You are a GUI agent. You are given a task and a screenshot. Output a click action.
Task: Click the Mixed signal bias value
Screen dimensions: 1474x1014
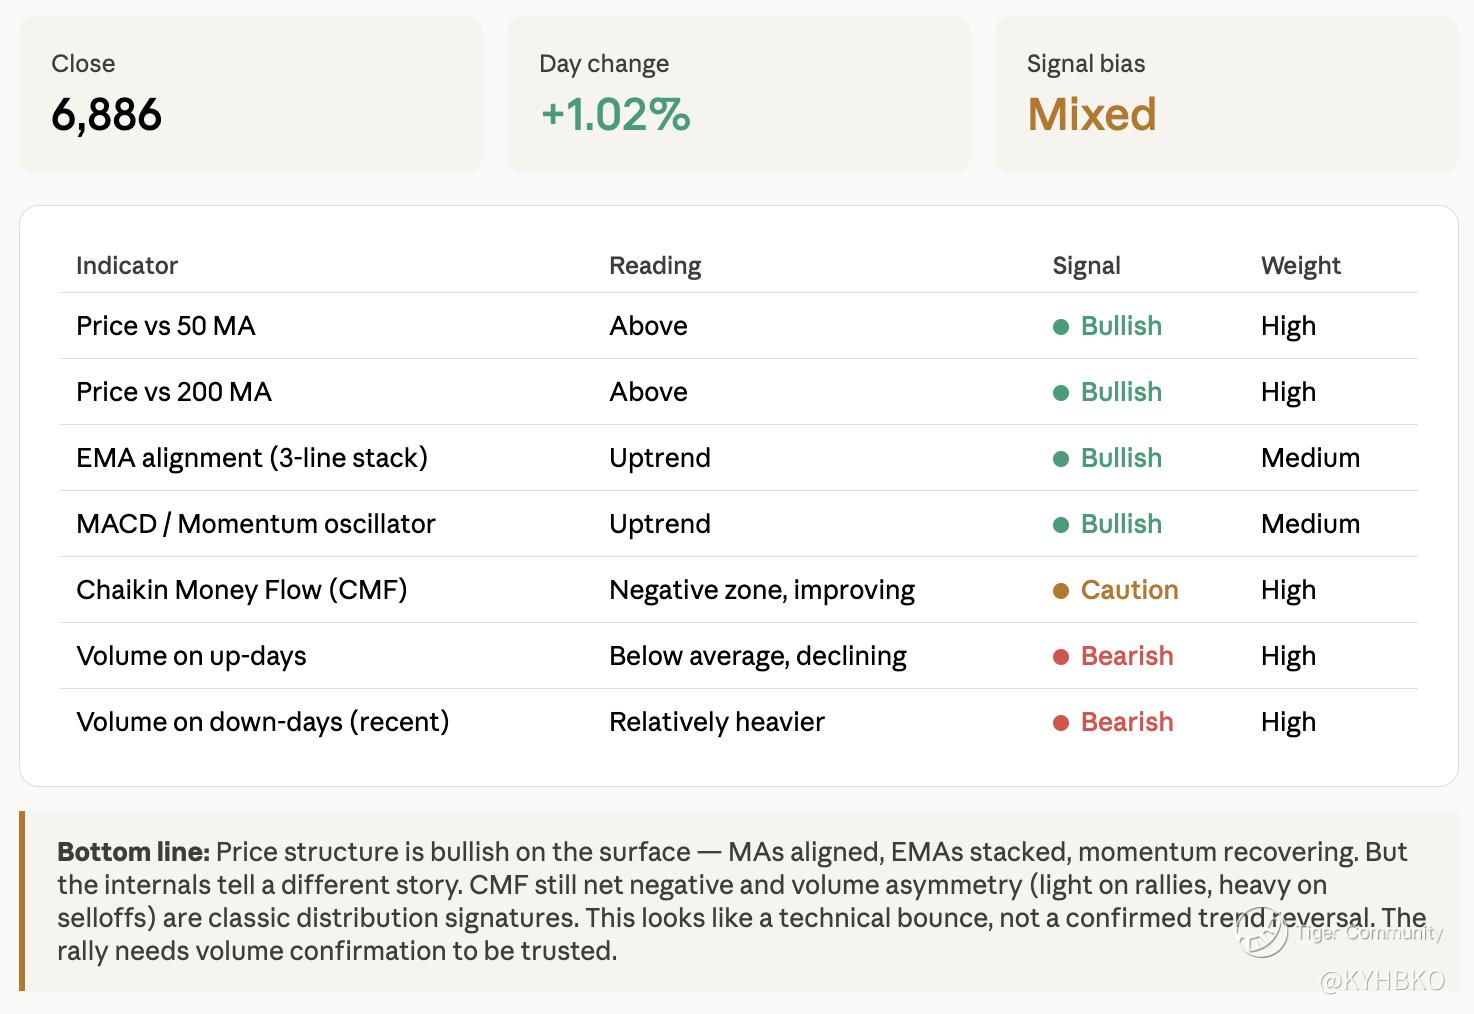[1092, 114]
